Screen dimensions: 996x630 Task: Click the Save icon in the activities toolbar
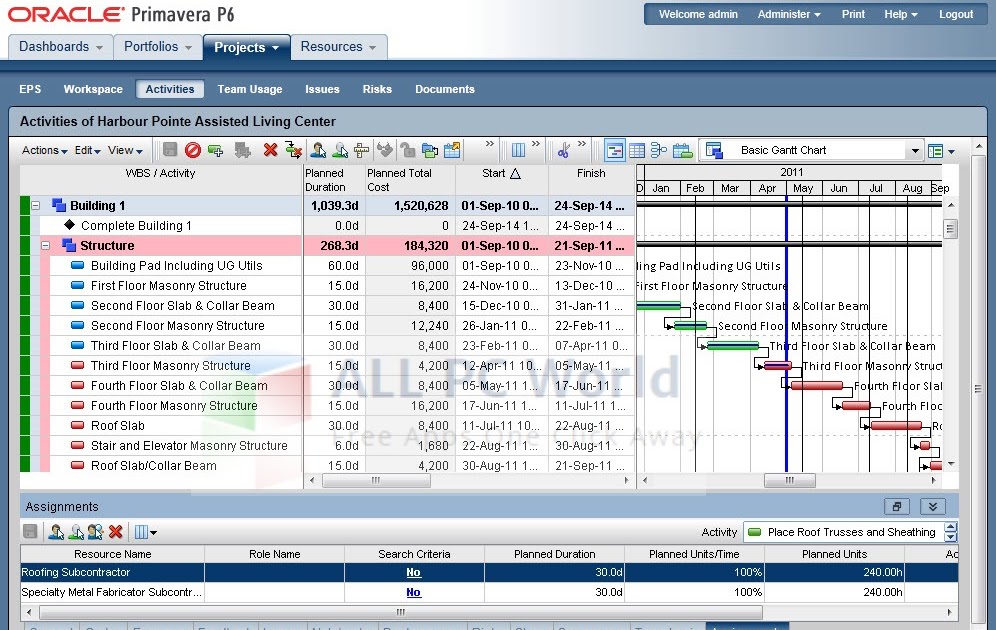coord(170,150)
